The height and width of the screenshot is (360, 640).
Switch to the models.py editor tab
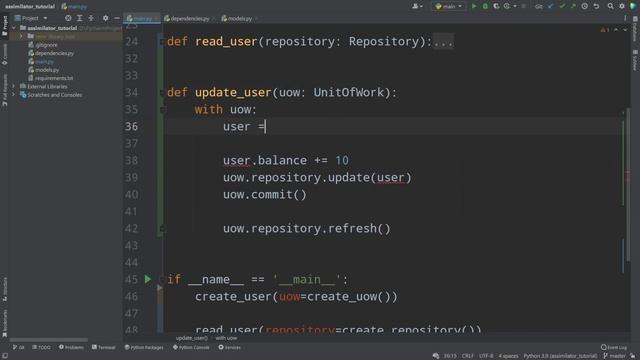(x=239, y=18)
